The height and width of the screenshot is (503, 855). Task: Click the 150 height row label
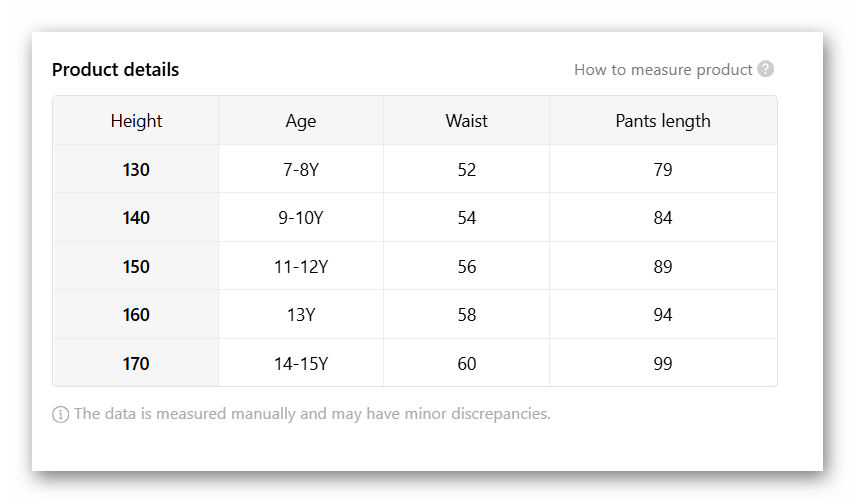pyautogui.click(x=136, y=267)
